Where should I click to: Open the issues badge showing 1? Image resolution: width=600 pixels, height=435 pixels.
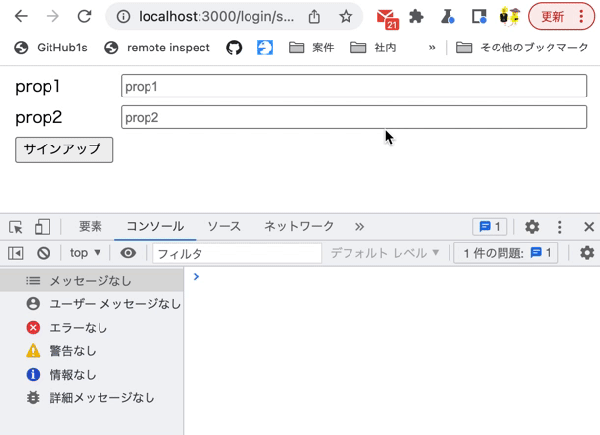(490, 227)
